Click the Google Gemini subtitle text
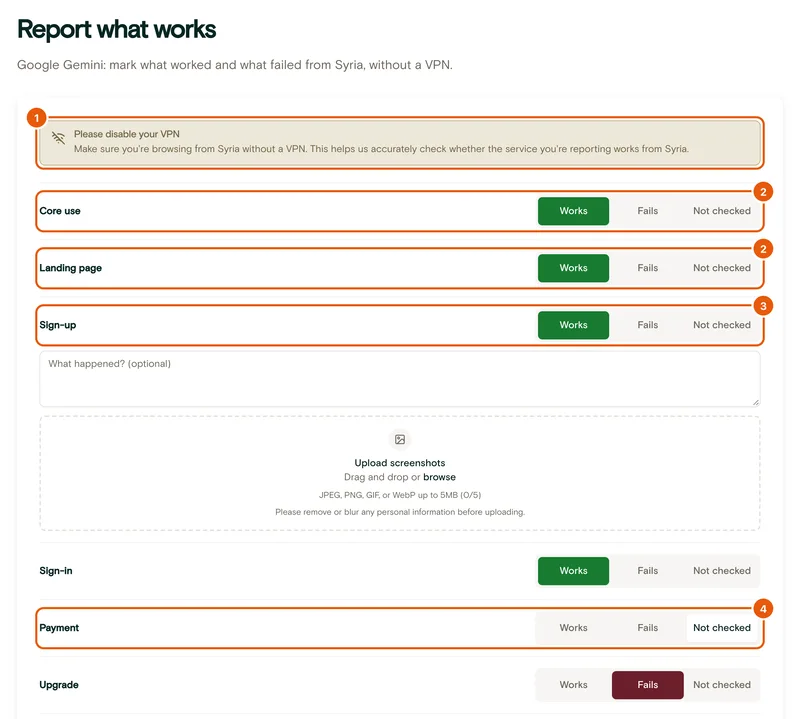 pos(235,65)
